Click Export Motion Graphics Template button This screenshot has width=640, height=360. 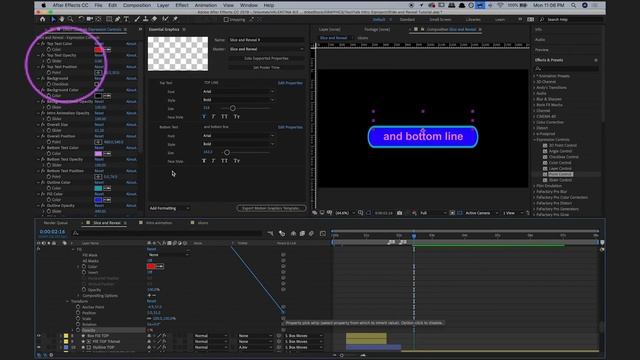point(271,208)
